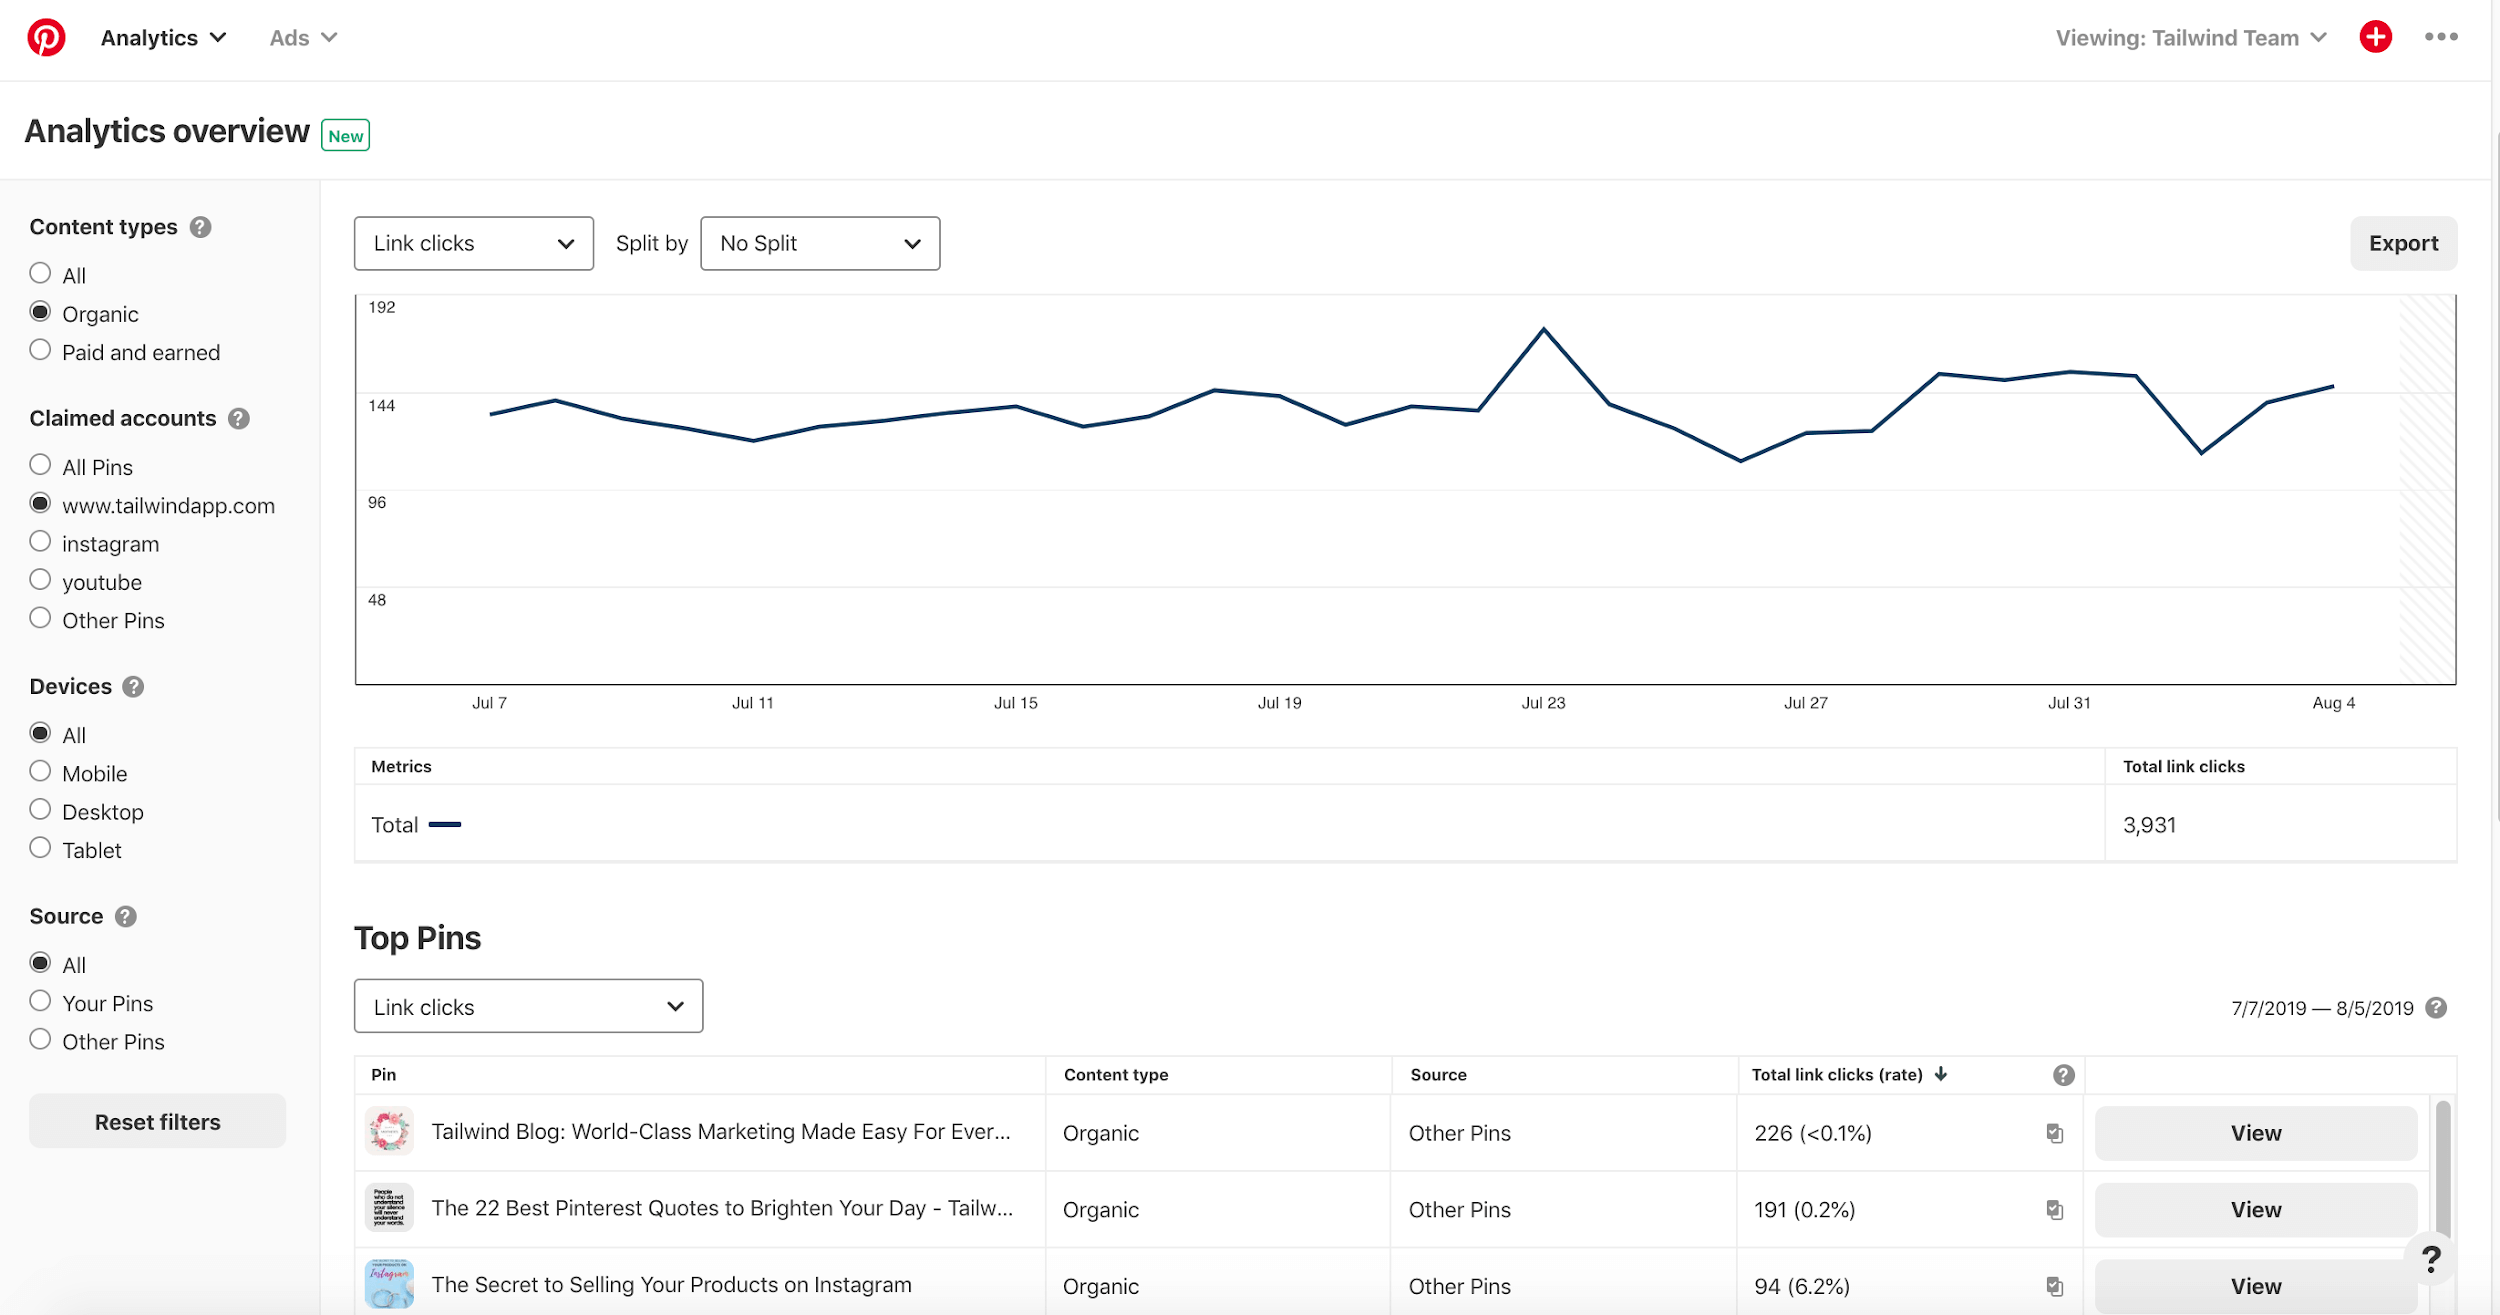Screen dimensions: 2500x1315
Task: Choose the Mobile devices radio button
Action: [40, 772]
